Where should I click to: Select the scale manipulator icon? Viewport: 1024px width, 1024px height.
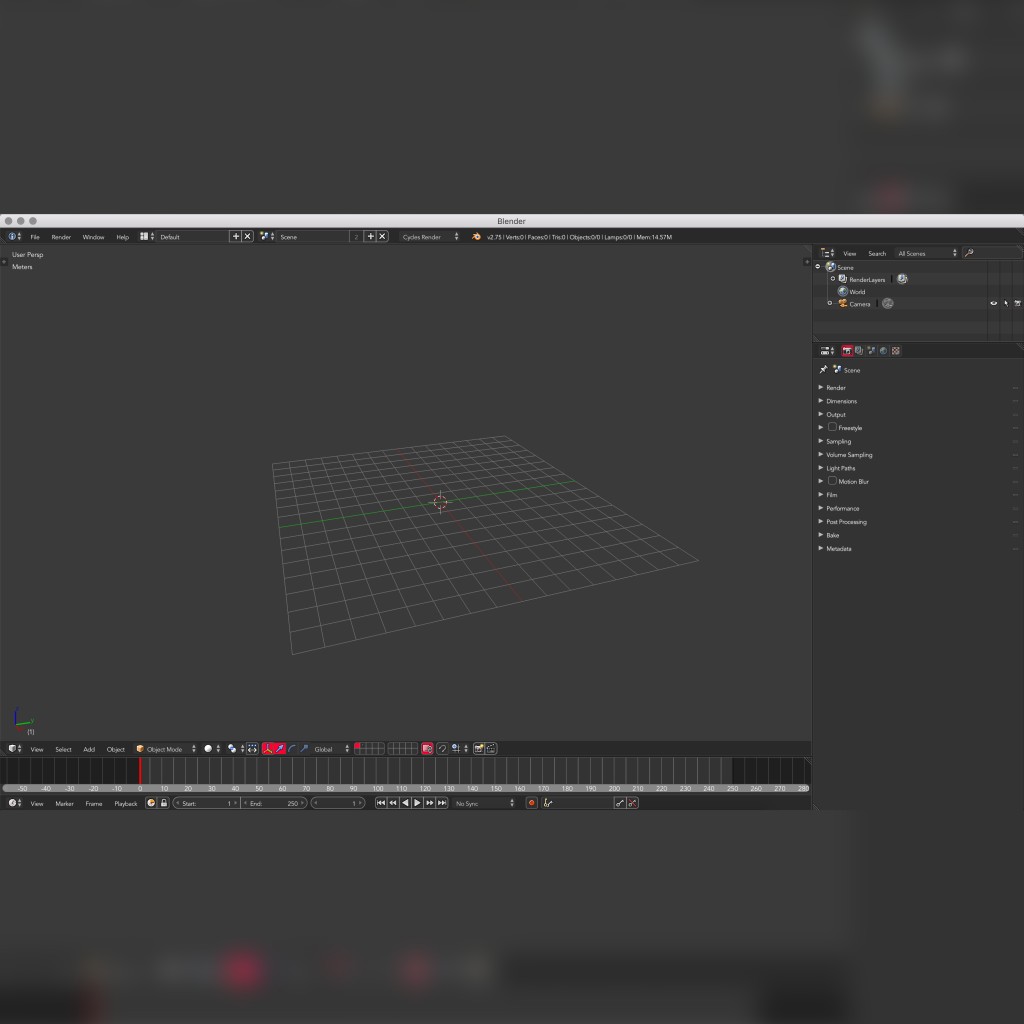tap(305, 748)
